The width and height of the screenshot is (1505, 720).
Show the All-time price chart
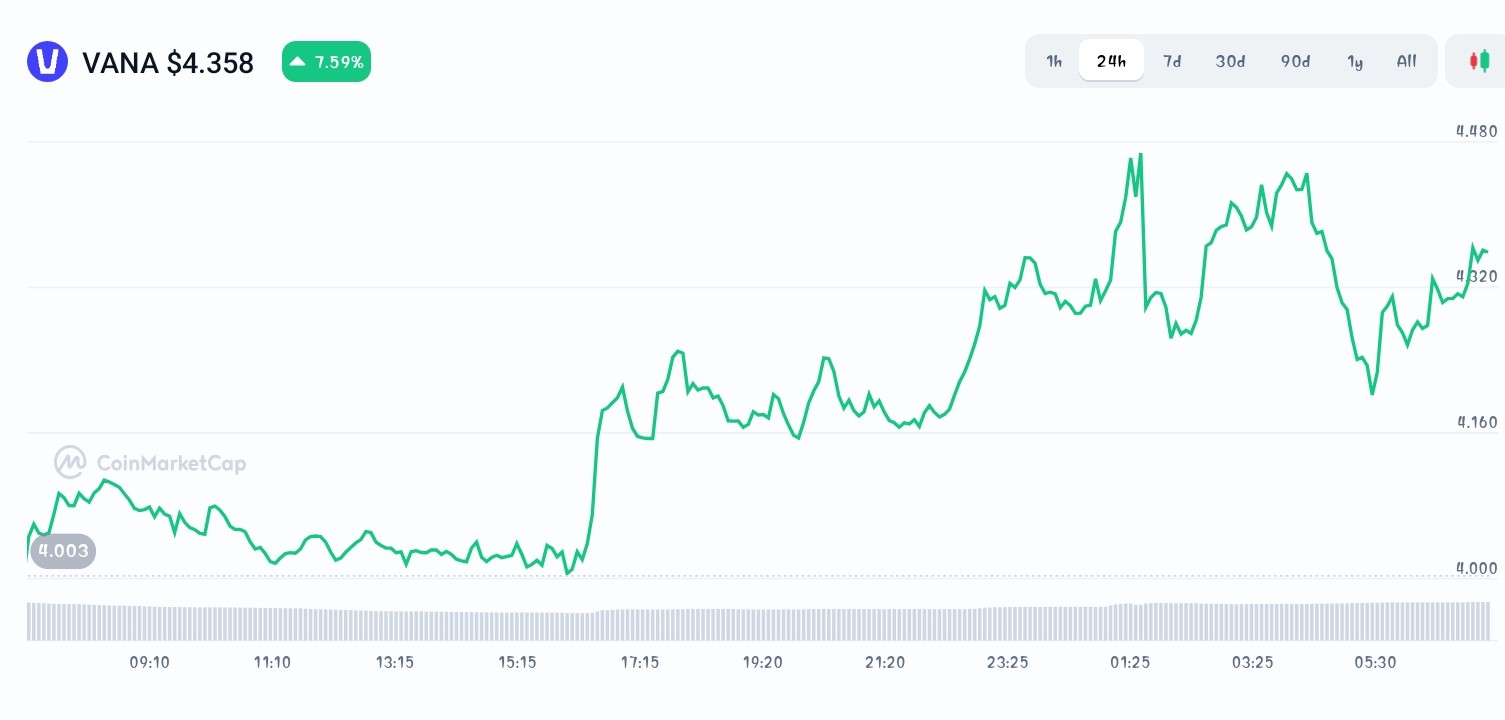pos(1406,61)
